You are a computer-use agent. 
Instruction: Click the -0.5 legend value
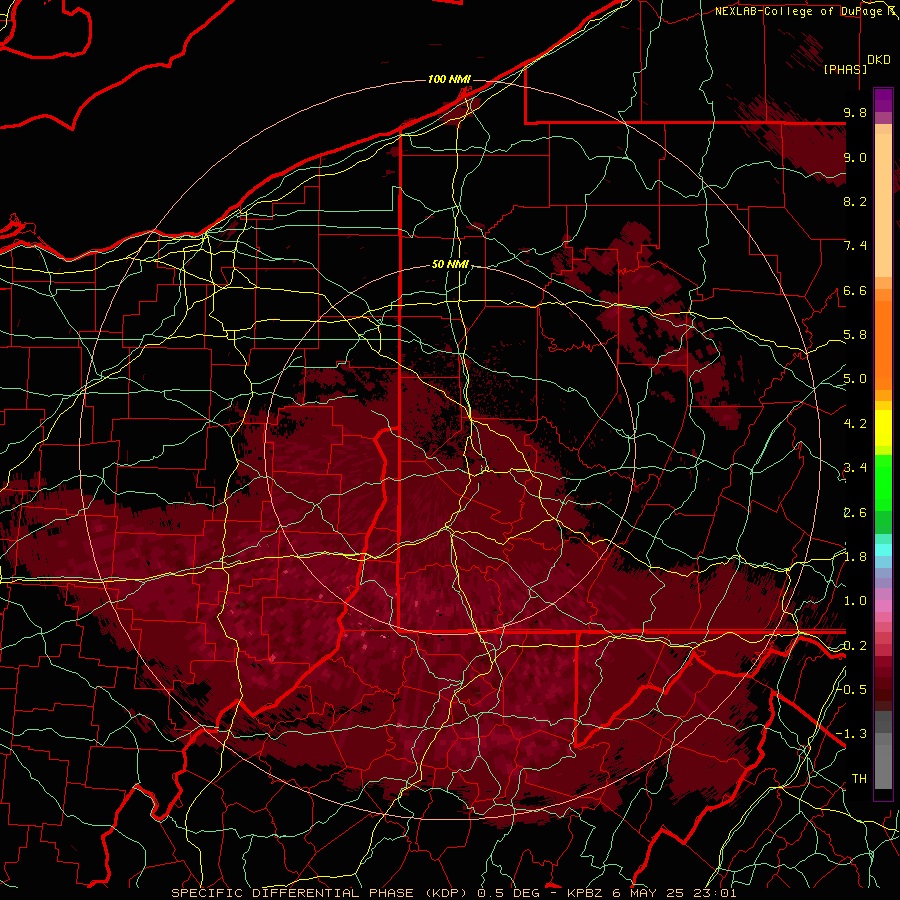pyautogui.click(x=852, y=690)
